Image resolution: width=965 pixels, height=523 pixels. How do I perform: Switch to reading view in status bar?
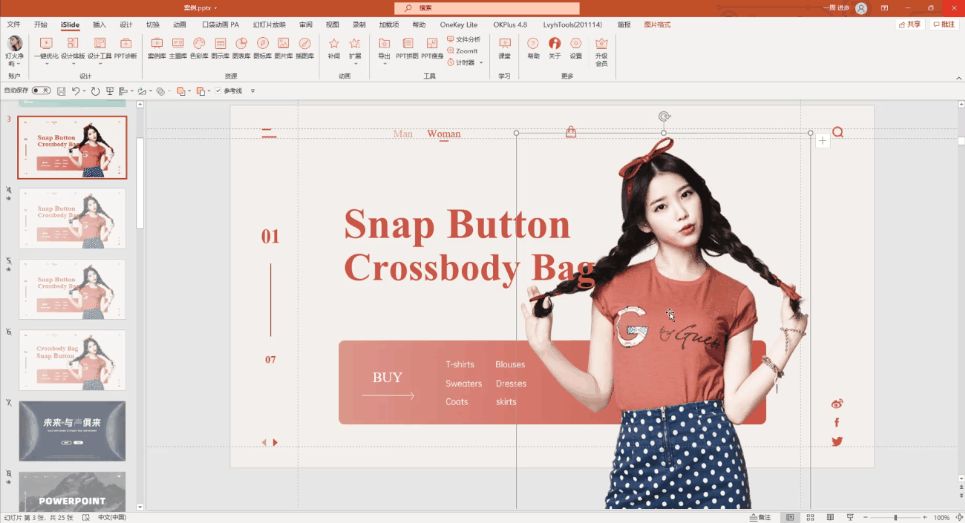830,517
